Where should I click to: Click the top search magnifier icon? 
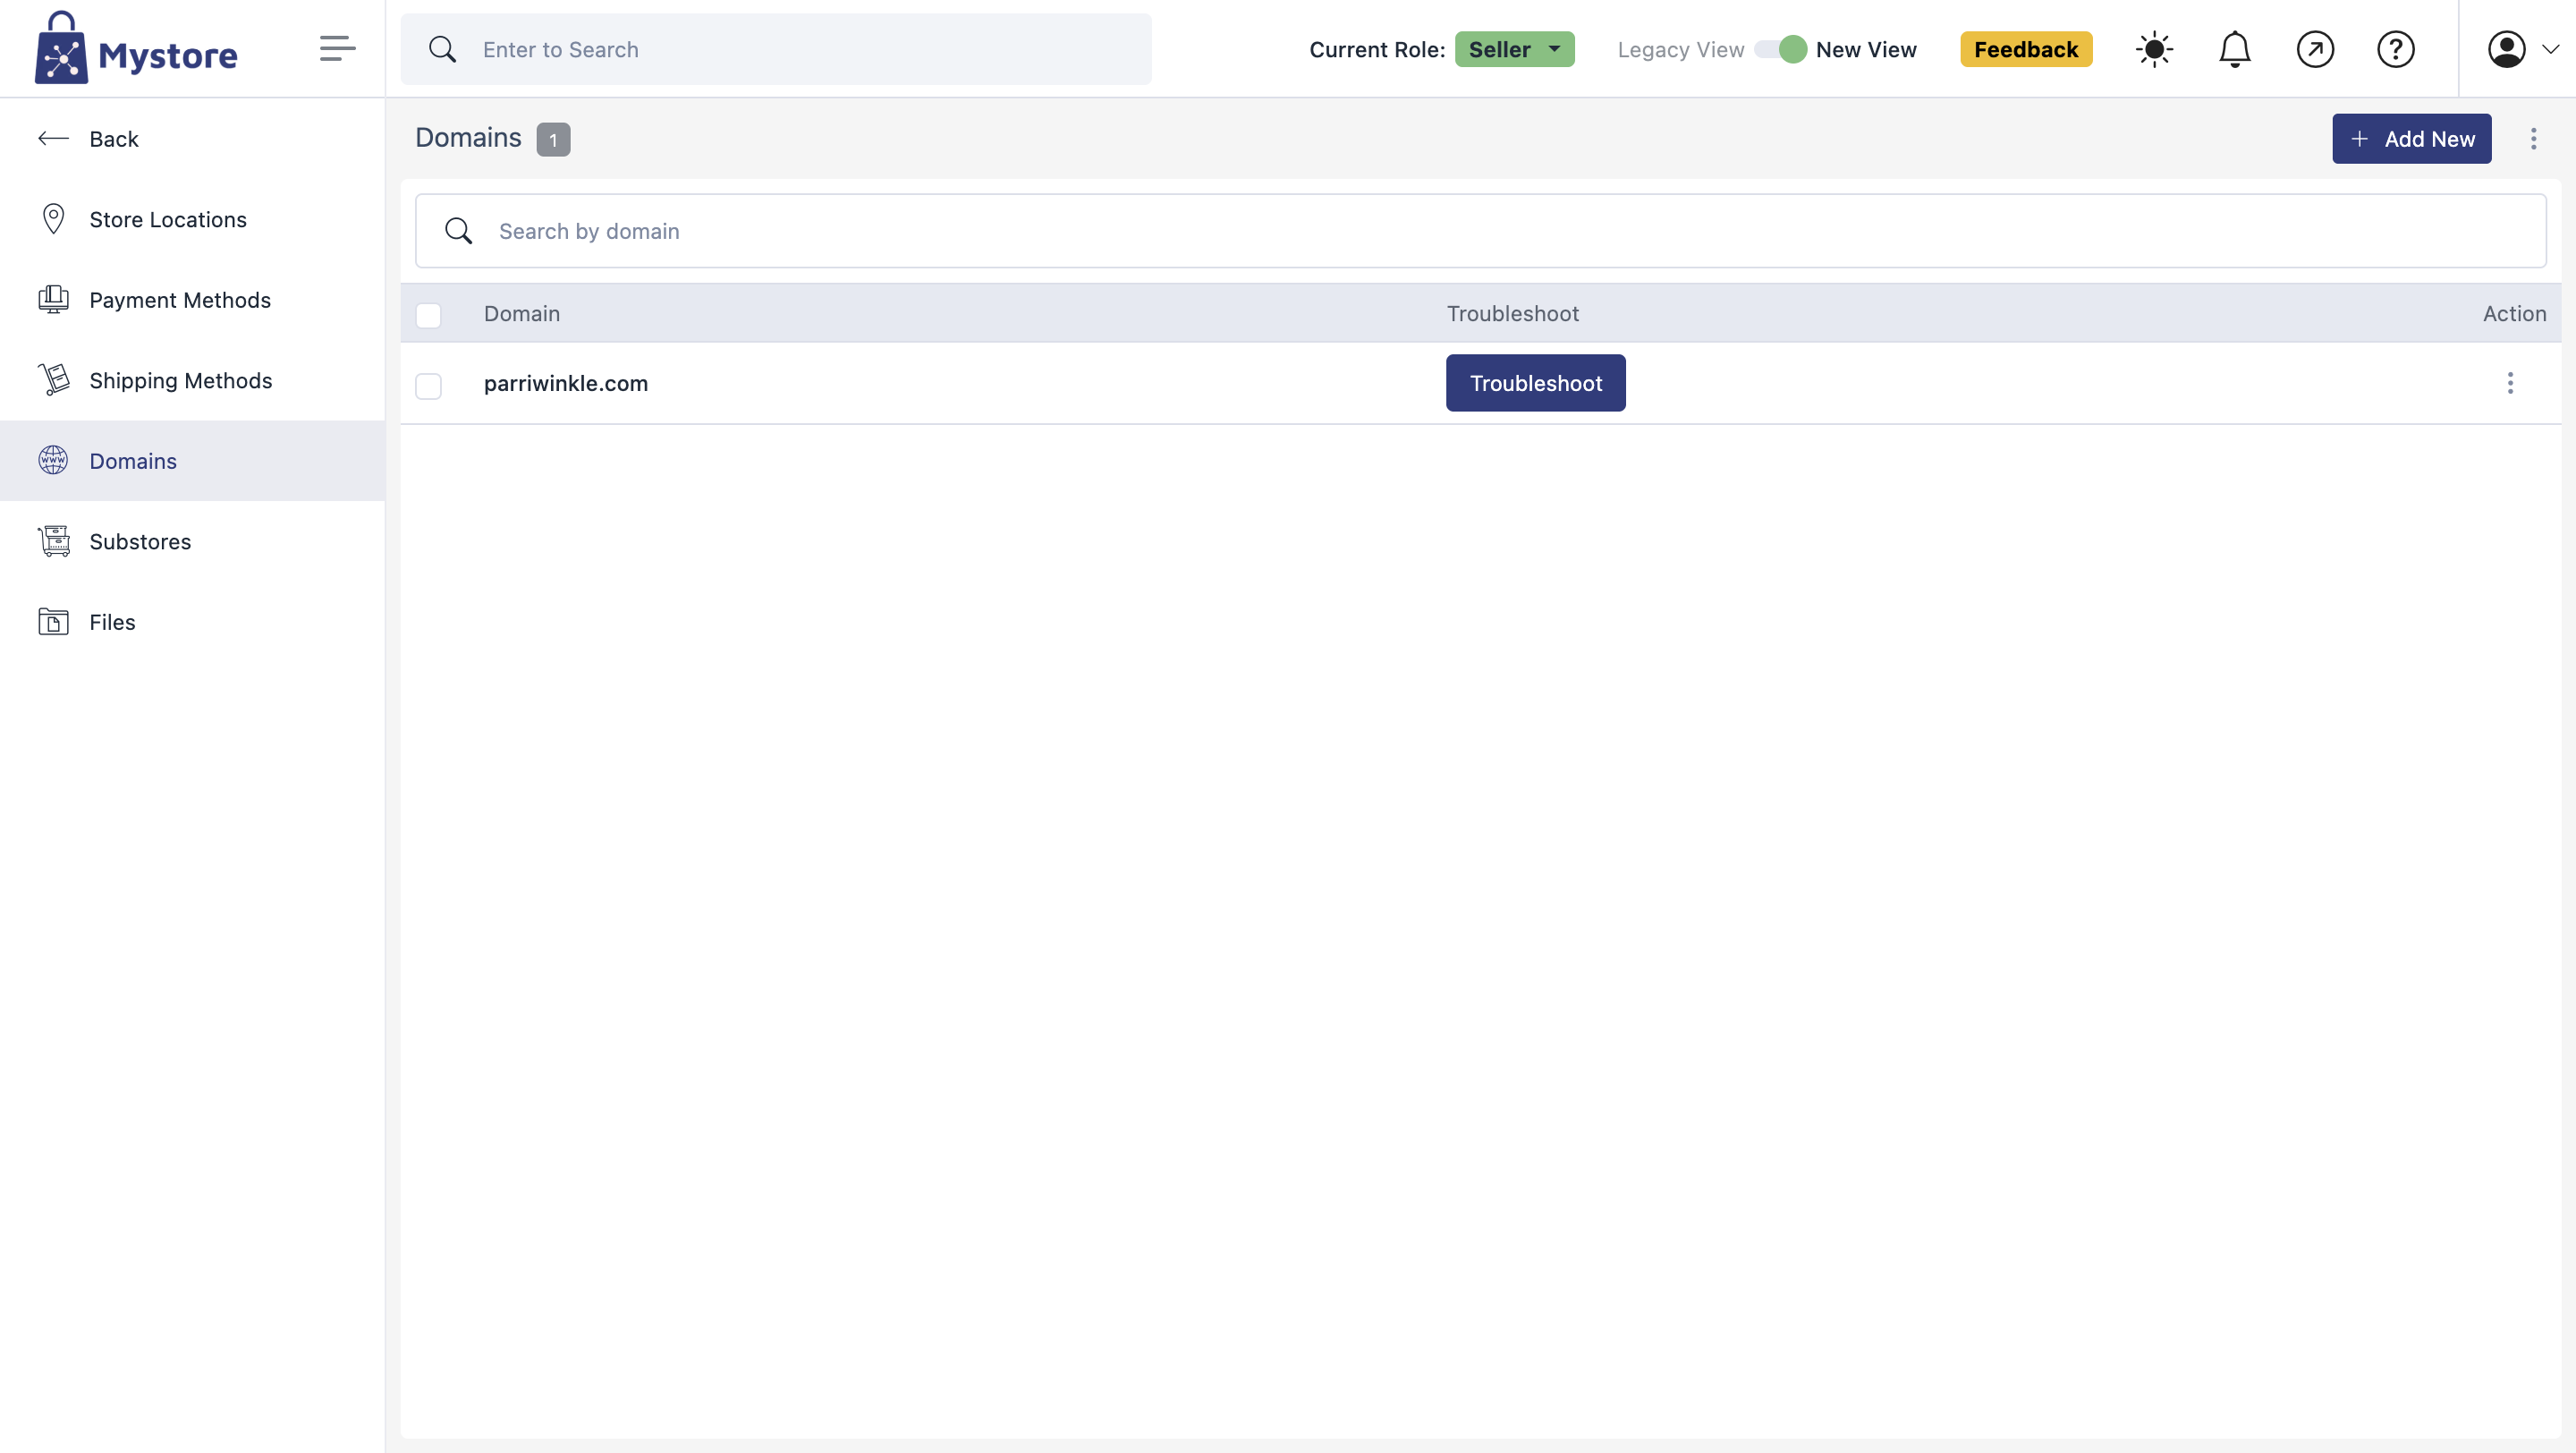pyautogui.click(x=442, y=49)
